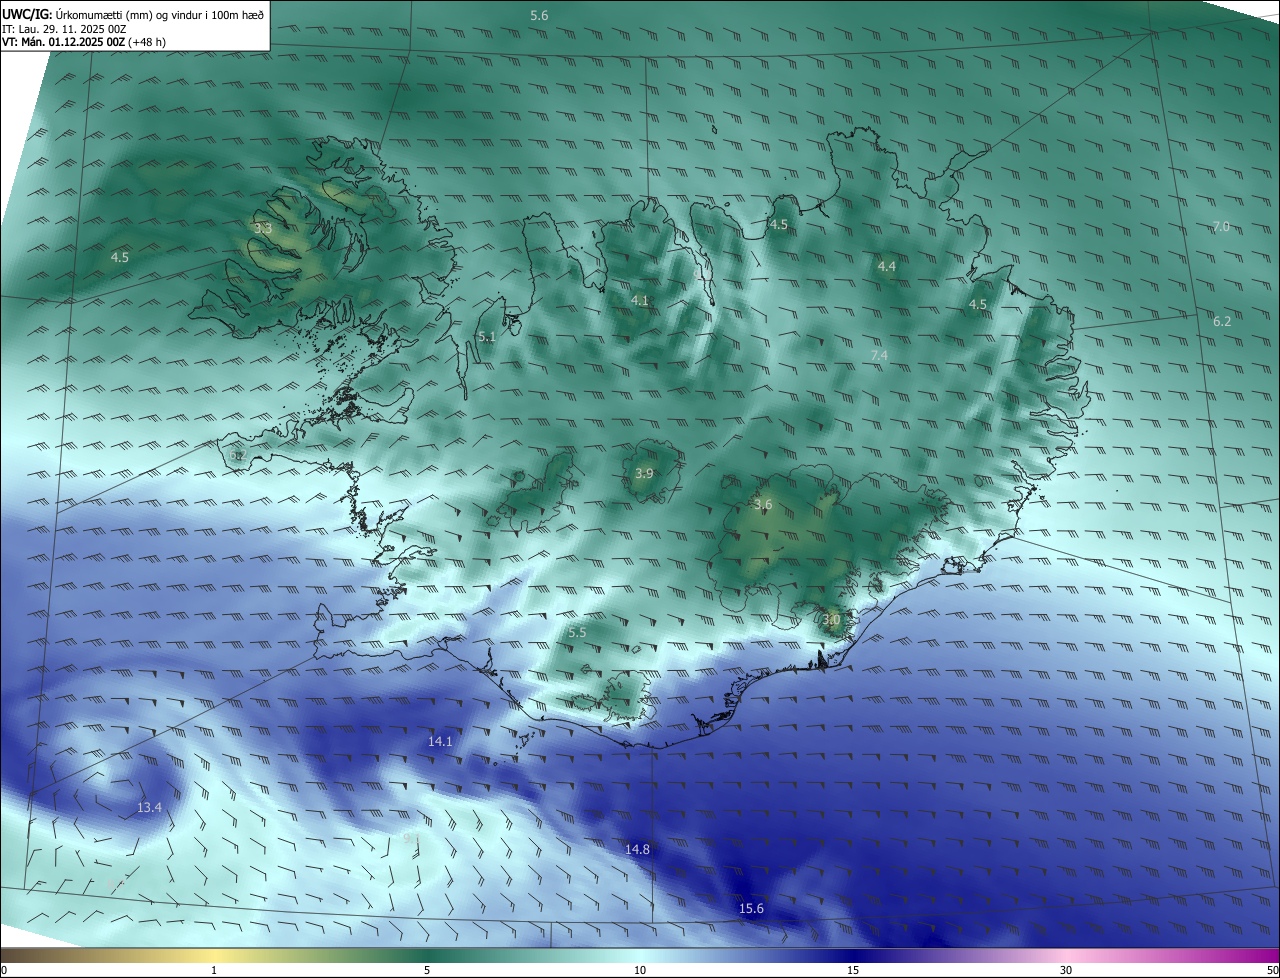Image resolution: width=1280 pixels, height=978 pixels.
Task: Click the legend tick labelled 30
Action: click(x=1066, y=971)
